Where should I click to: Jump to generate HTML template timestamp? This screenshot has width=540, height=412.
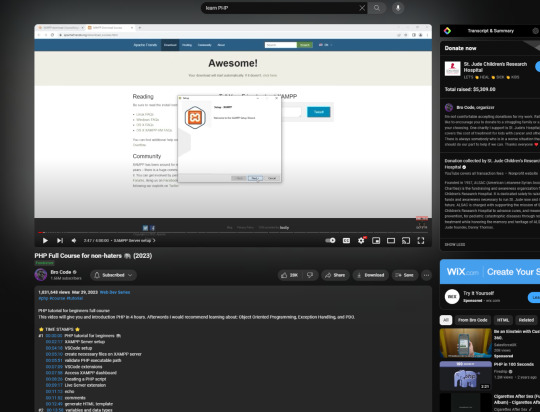pyautogui.click(x=54, y=404)
